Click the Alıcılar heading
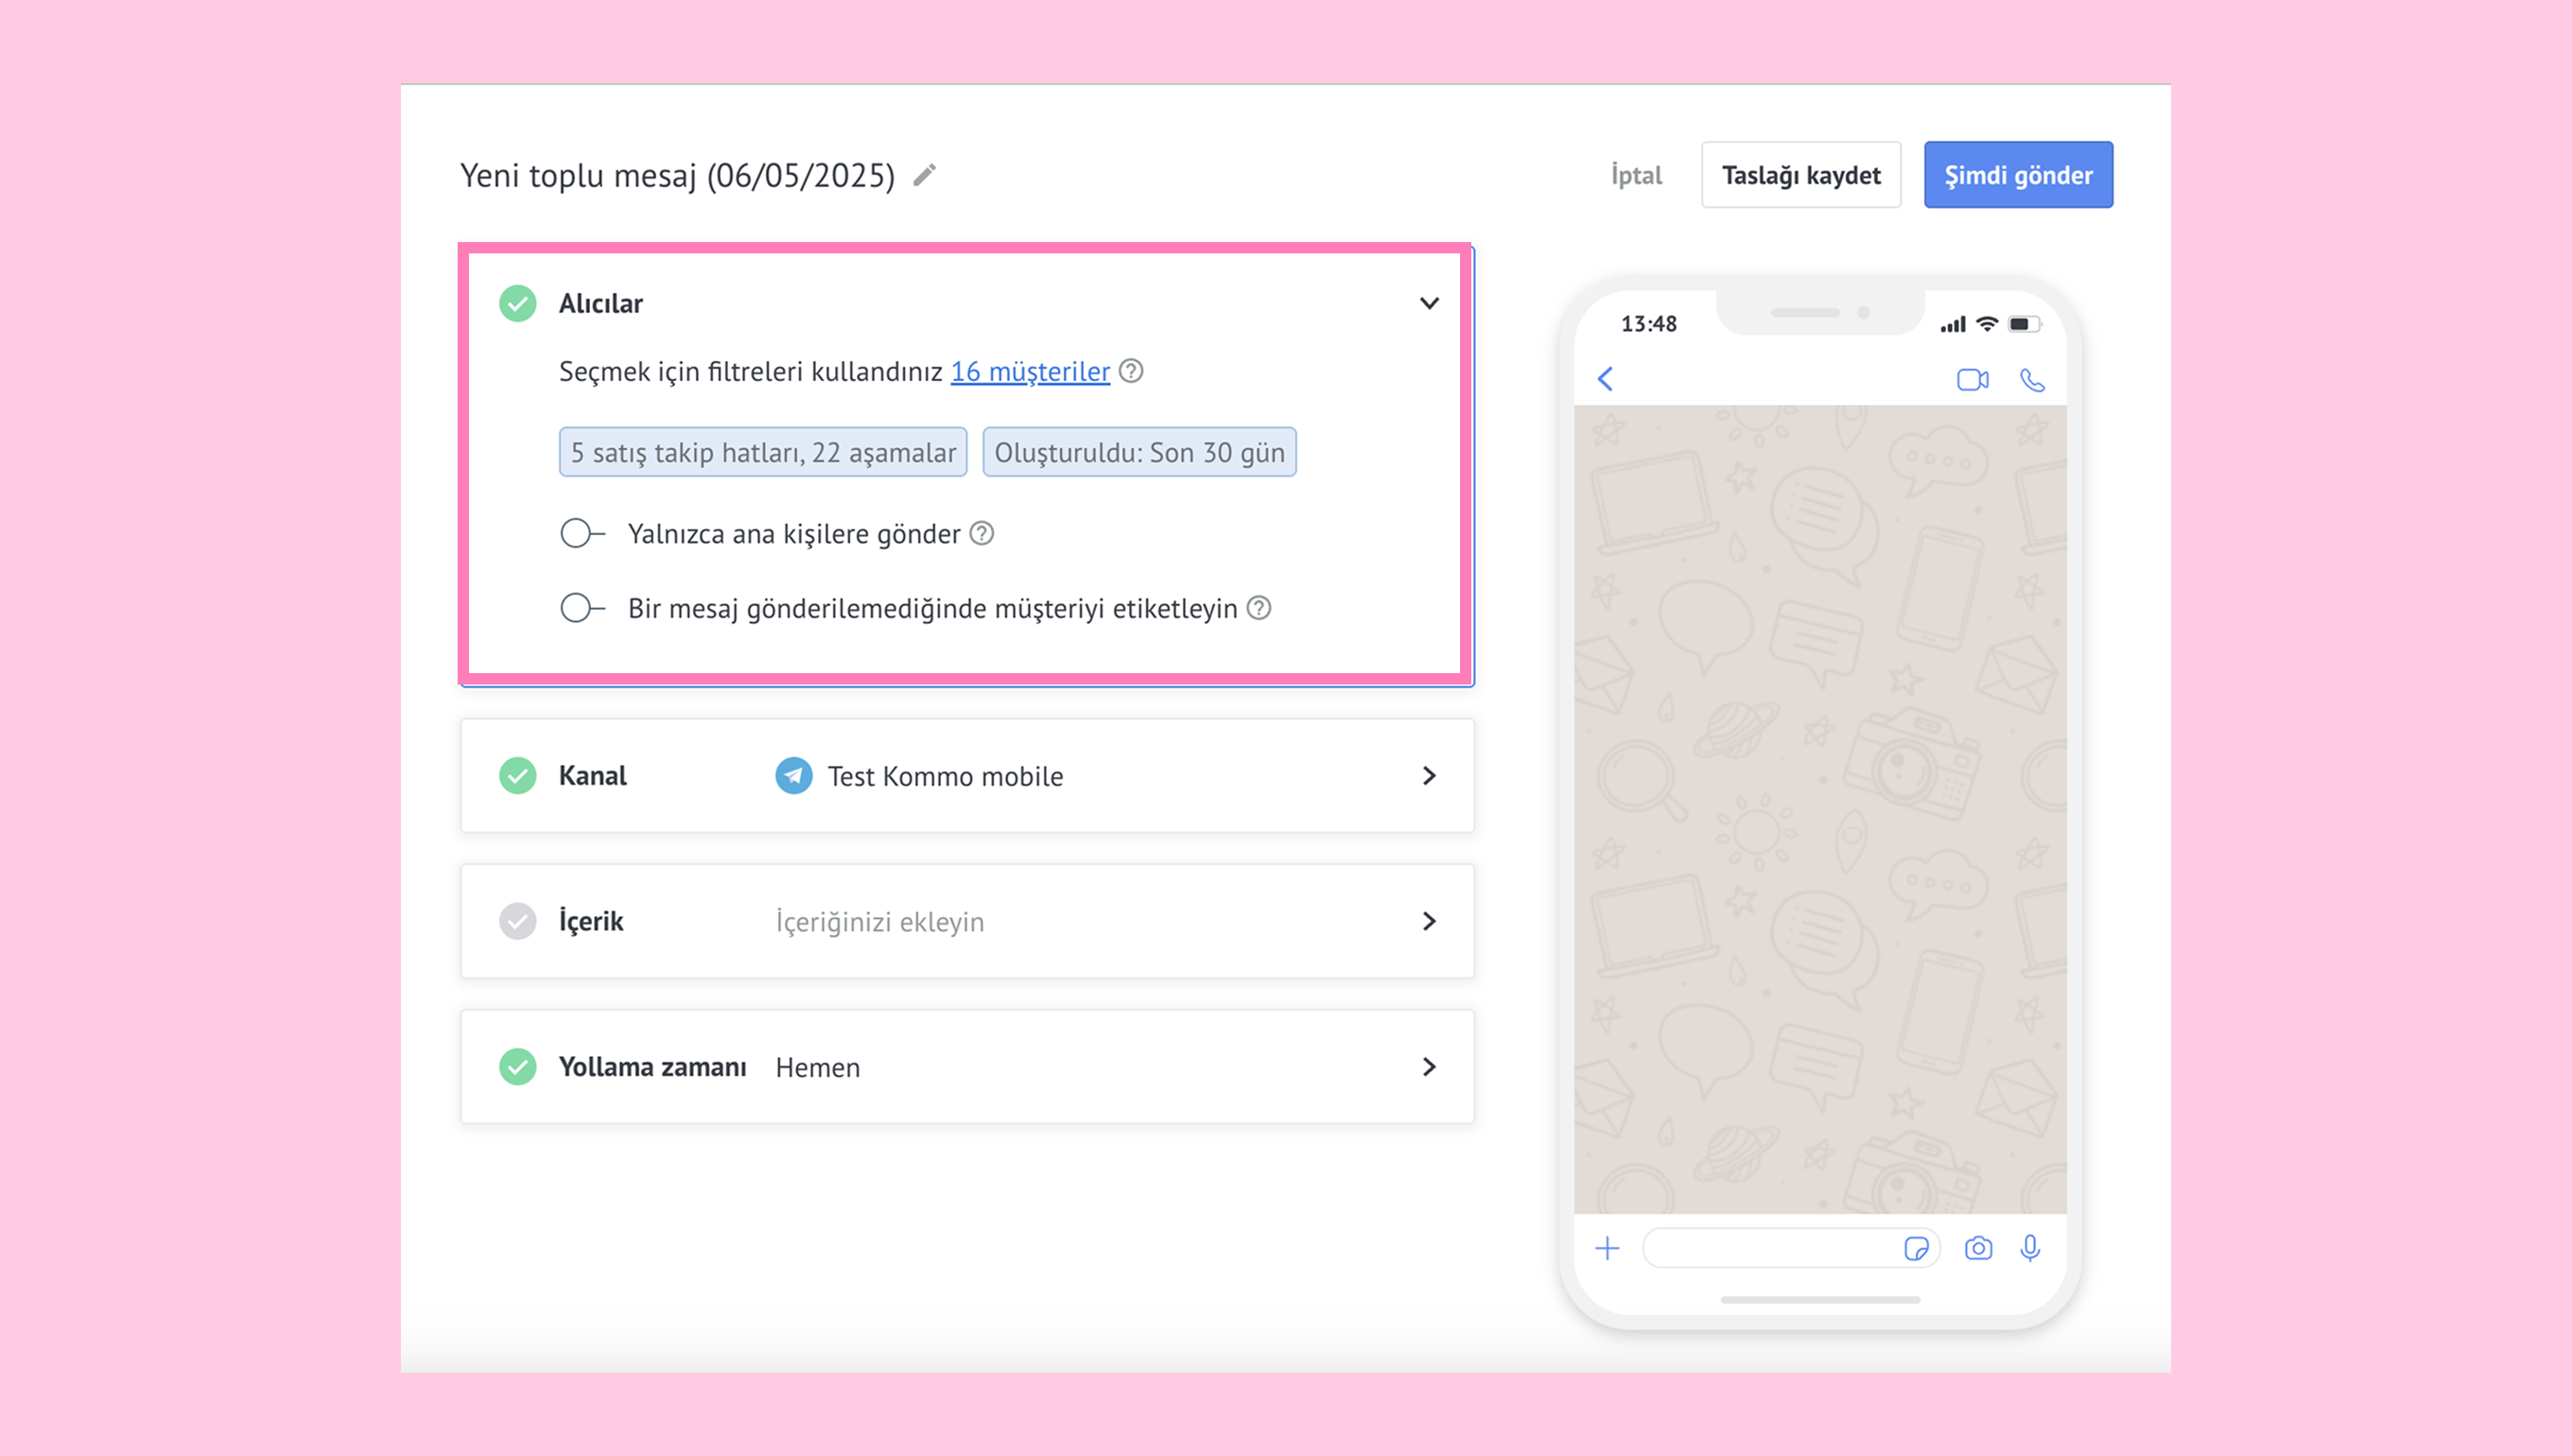Viewport: 2572px width, 1456px height. 600,303
